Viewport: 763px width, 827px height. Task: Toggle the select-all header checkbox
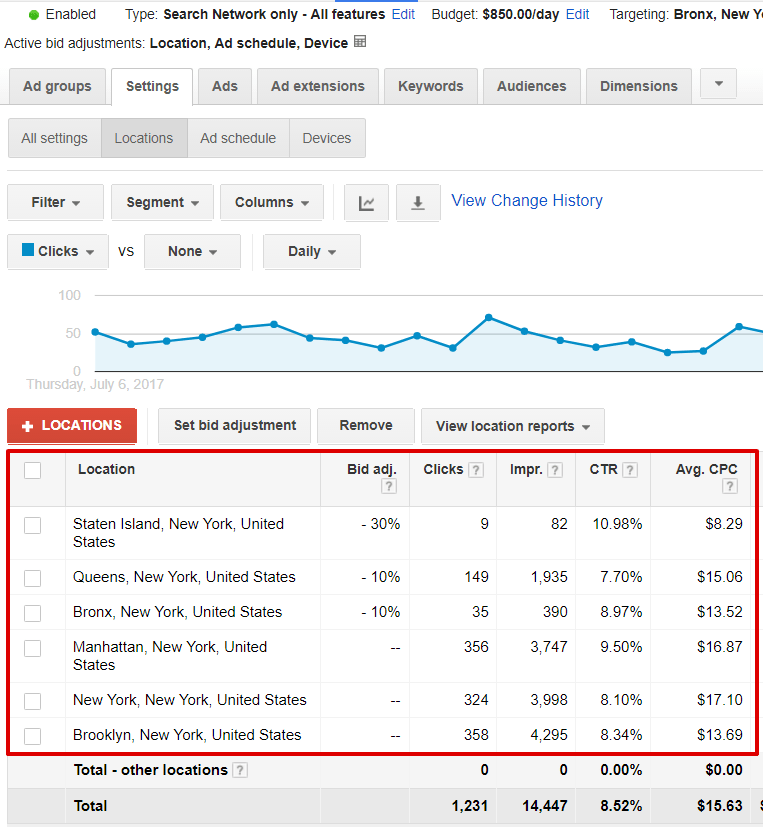coord(33,470)
